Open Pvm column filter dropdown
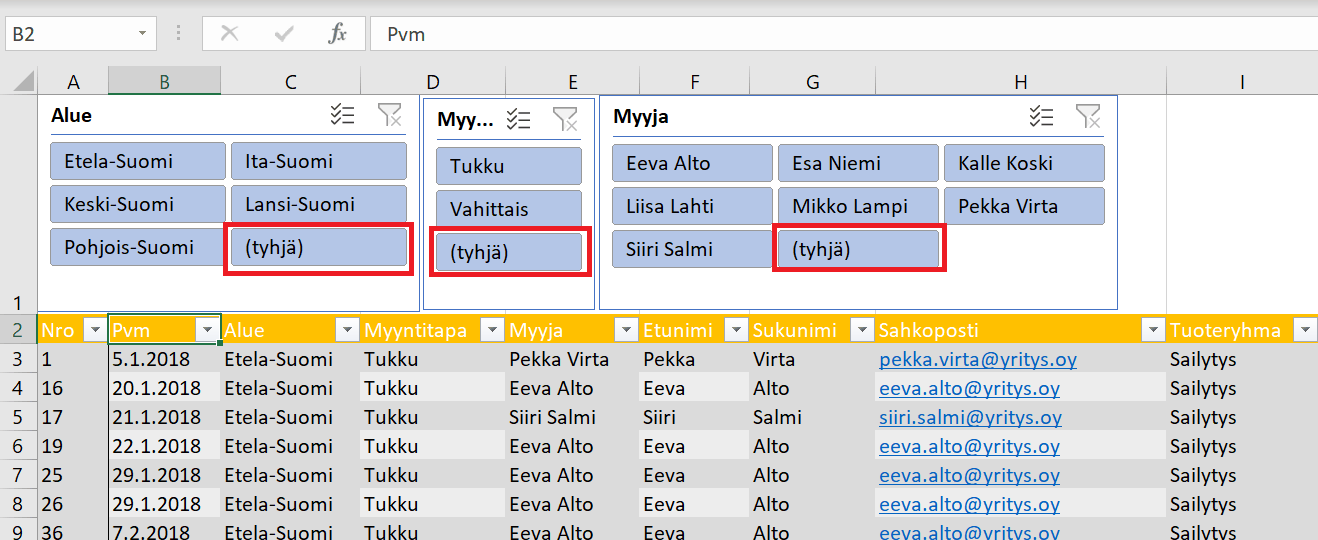Viewport: 1318px width, 540px height. click(208, 330)
